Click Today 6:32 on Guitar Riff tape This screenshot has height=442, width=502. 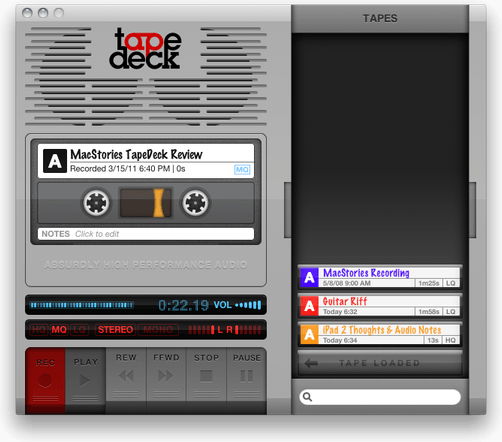[340, 312]
